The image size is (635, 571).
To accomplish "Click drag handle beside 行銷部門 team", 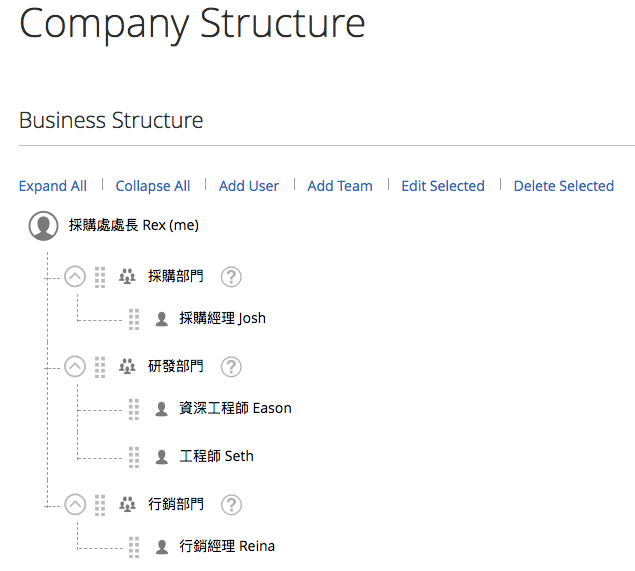I will (100, 505).
